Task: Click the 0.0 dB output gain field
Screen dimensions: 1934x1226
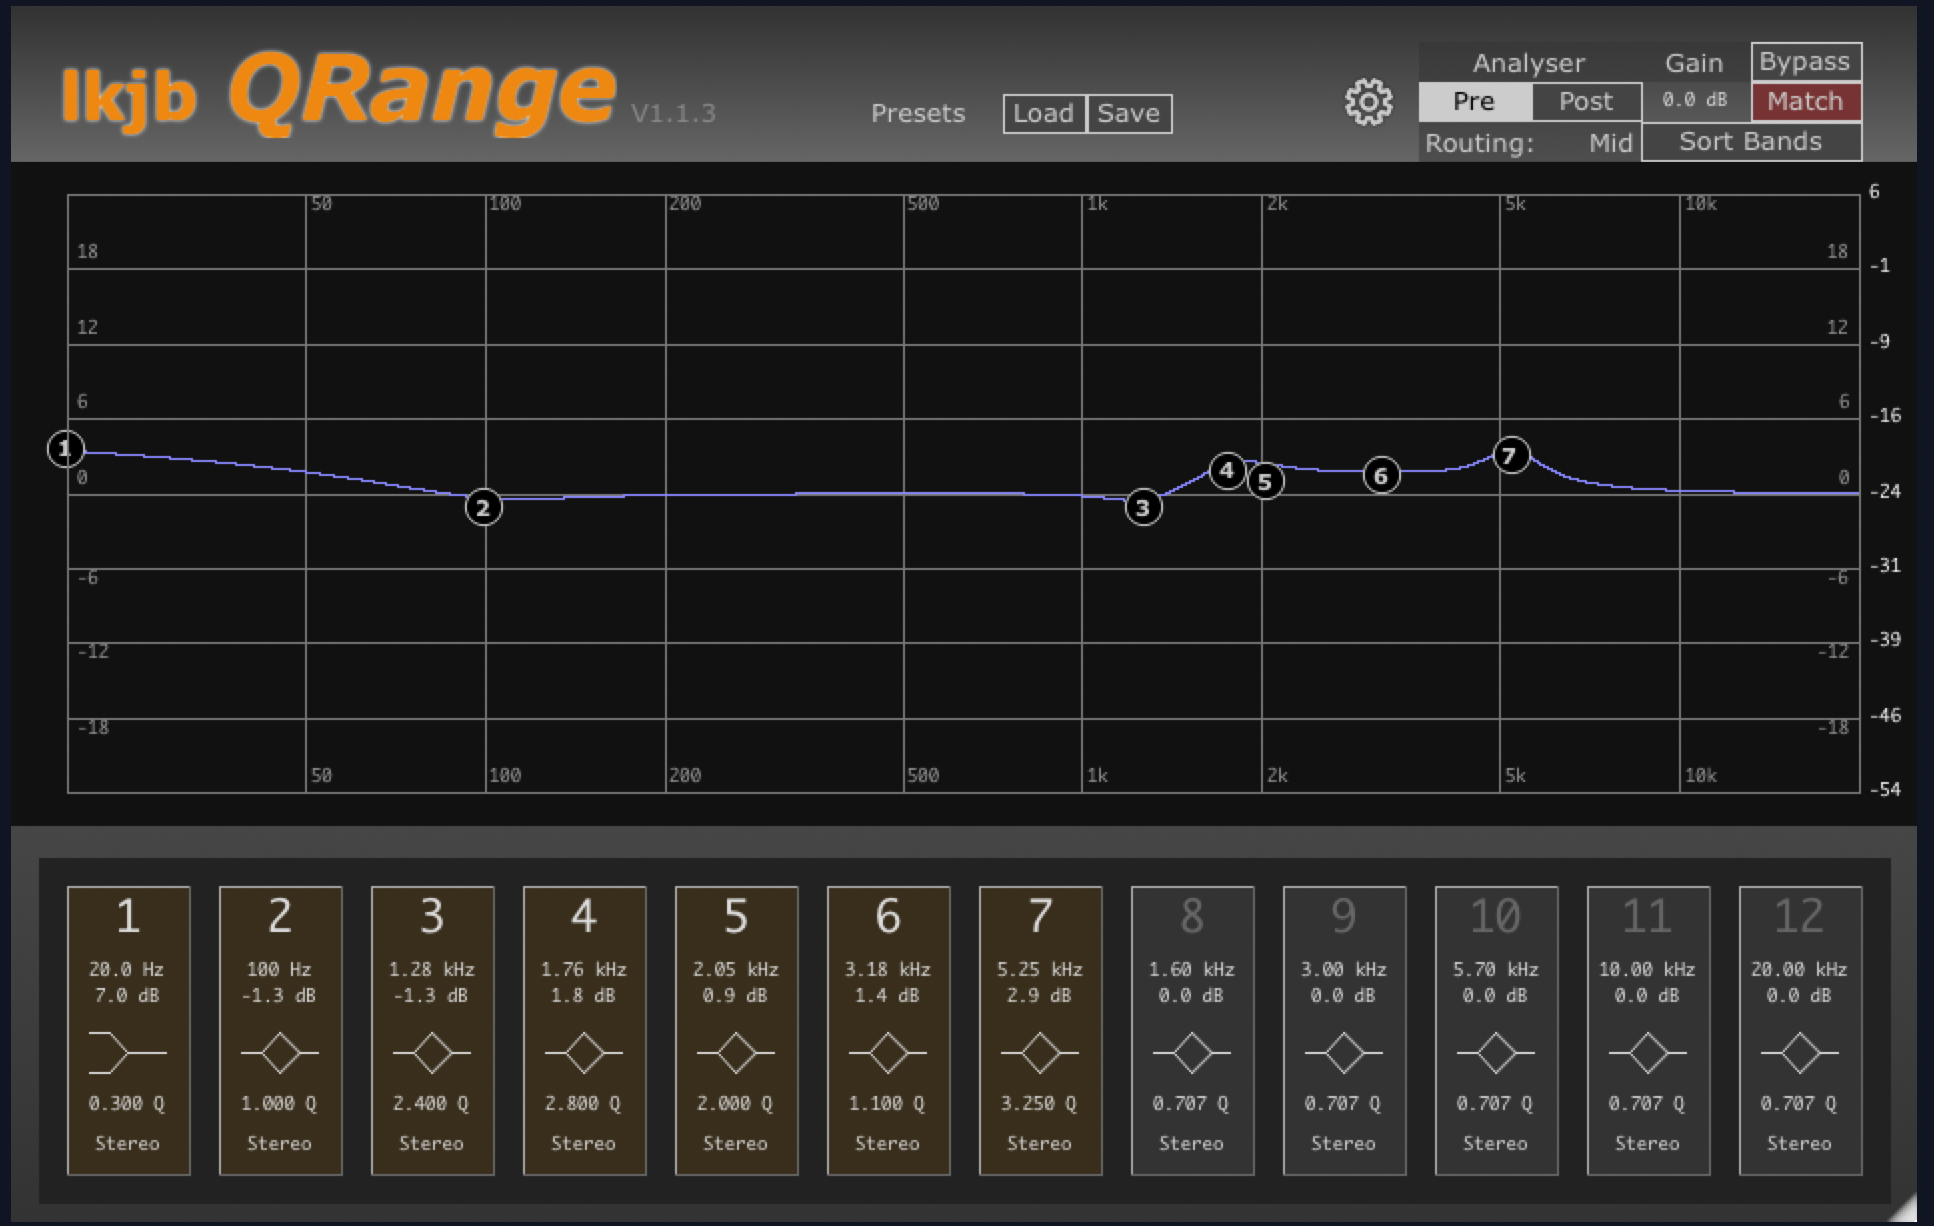Action: [x=1695, y=100]
